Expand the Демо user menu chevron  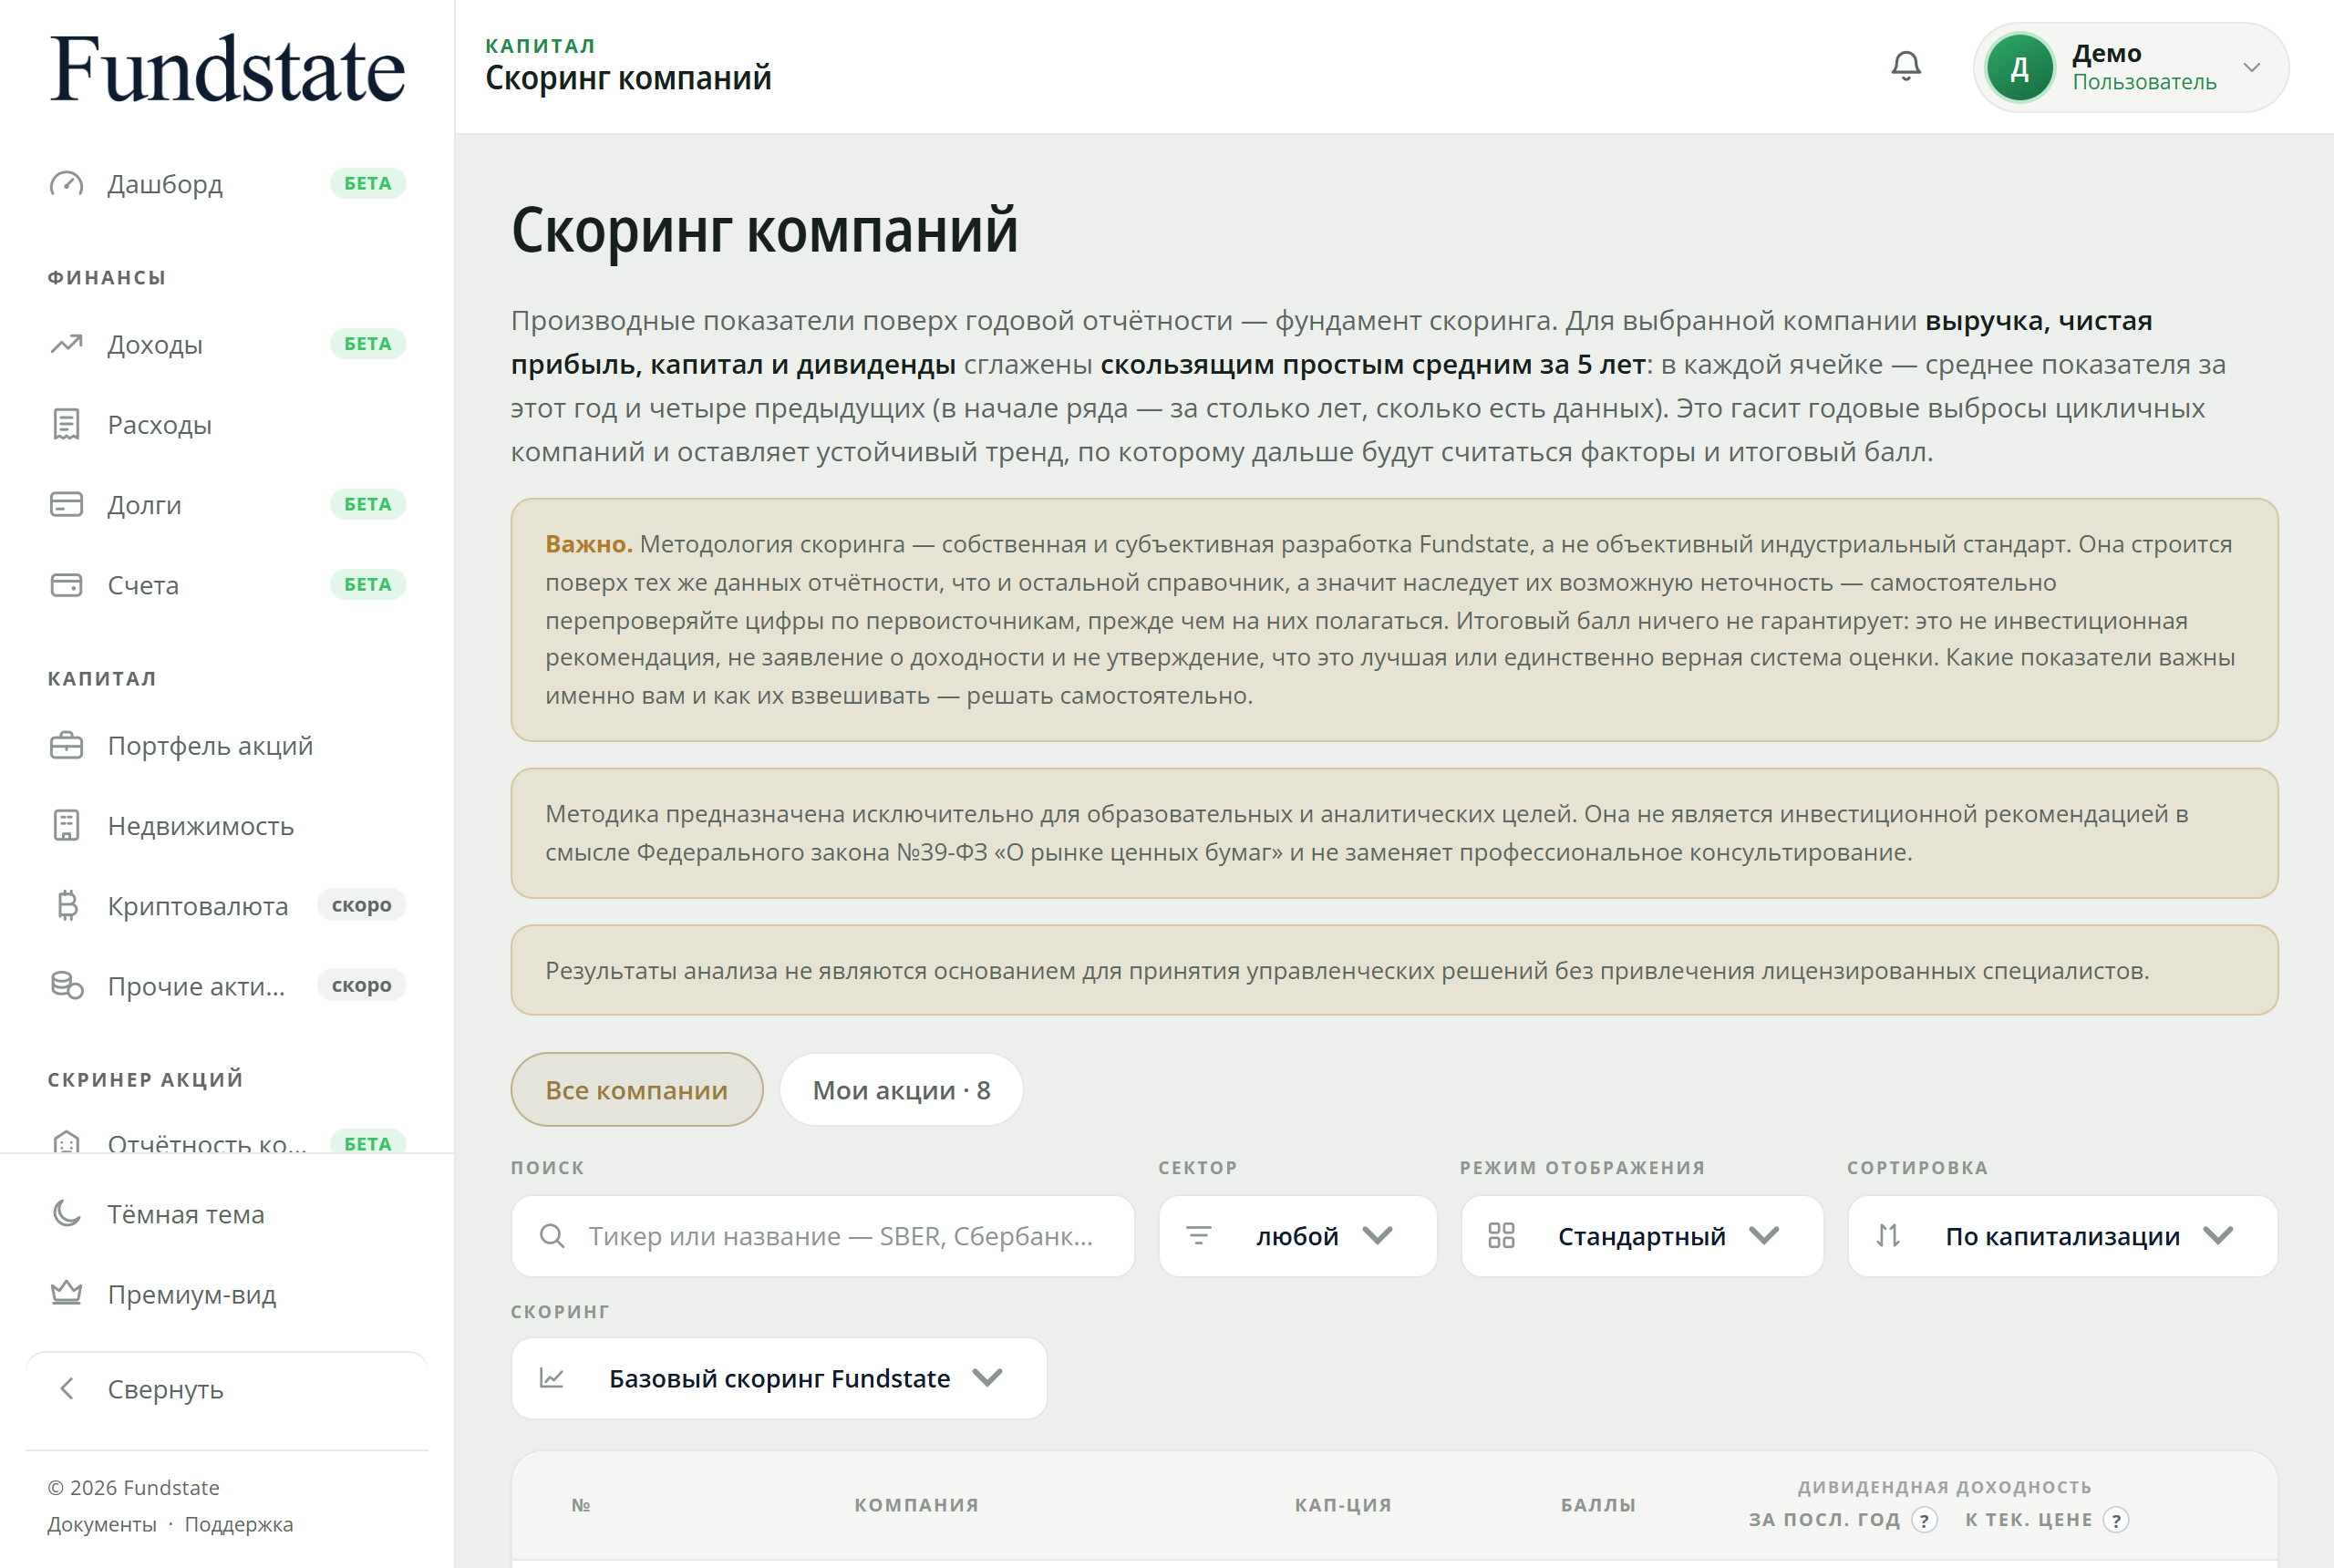point(2251,68)
